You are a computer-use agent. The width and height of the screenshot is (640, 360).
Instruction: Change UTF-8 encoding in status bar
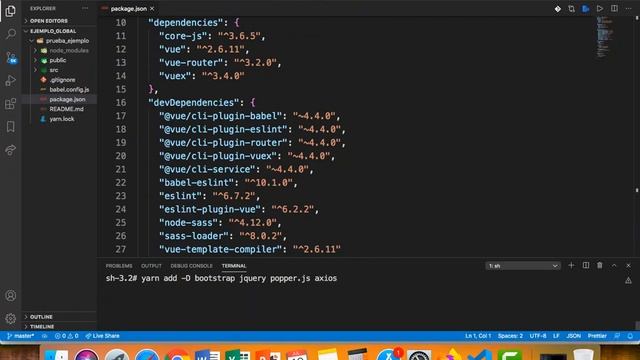538,336
